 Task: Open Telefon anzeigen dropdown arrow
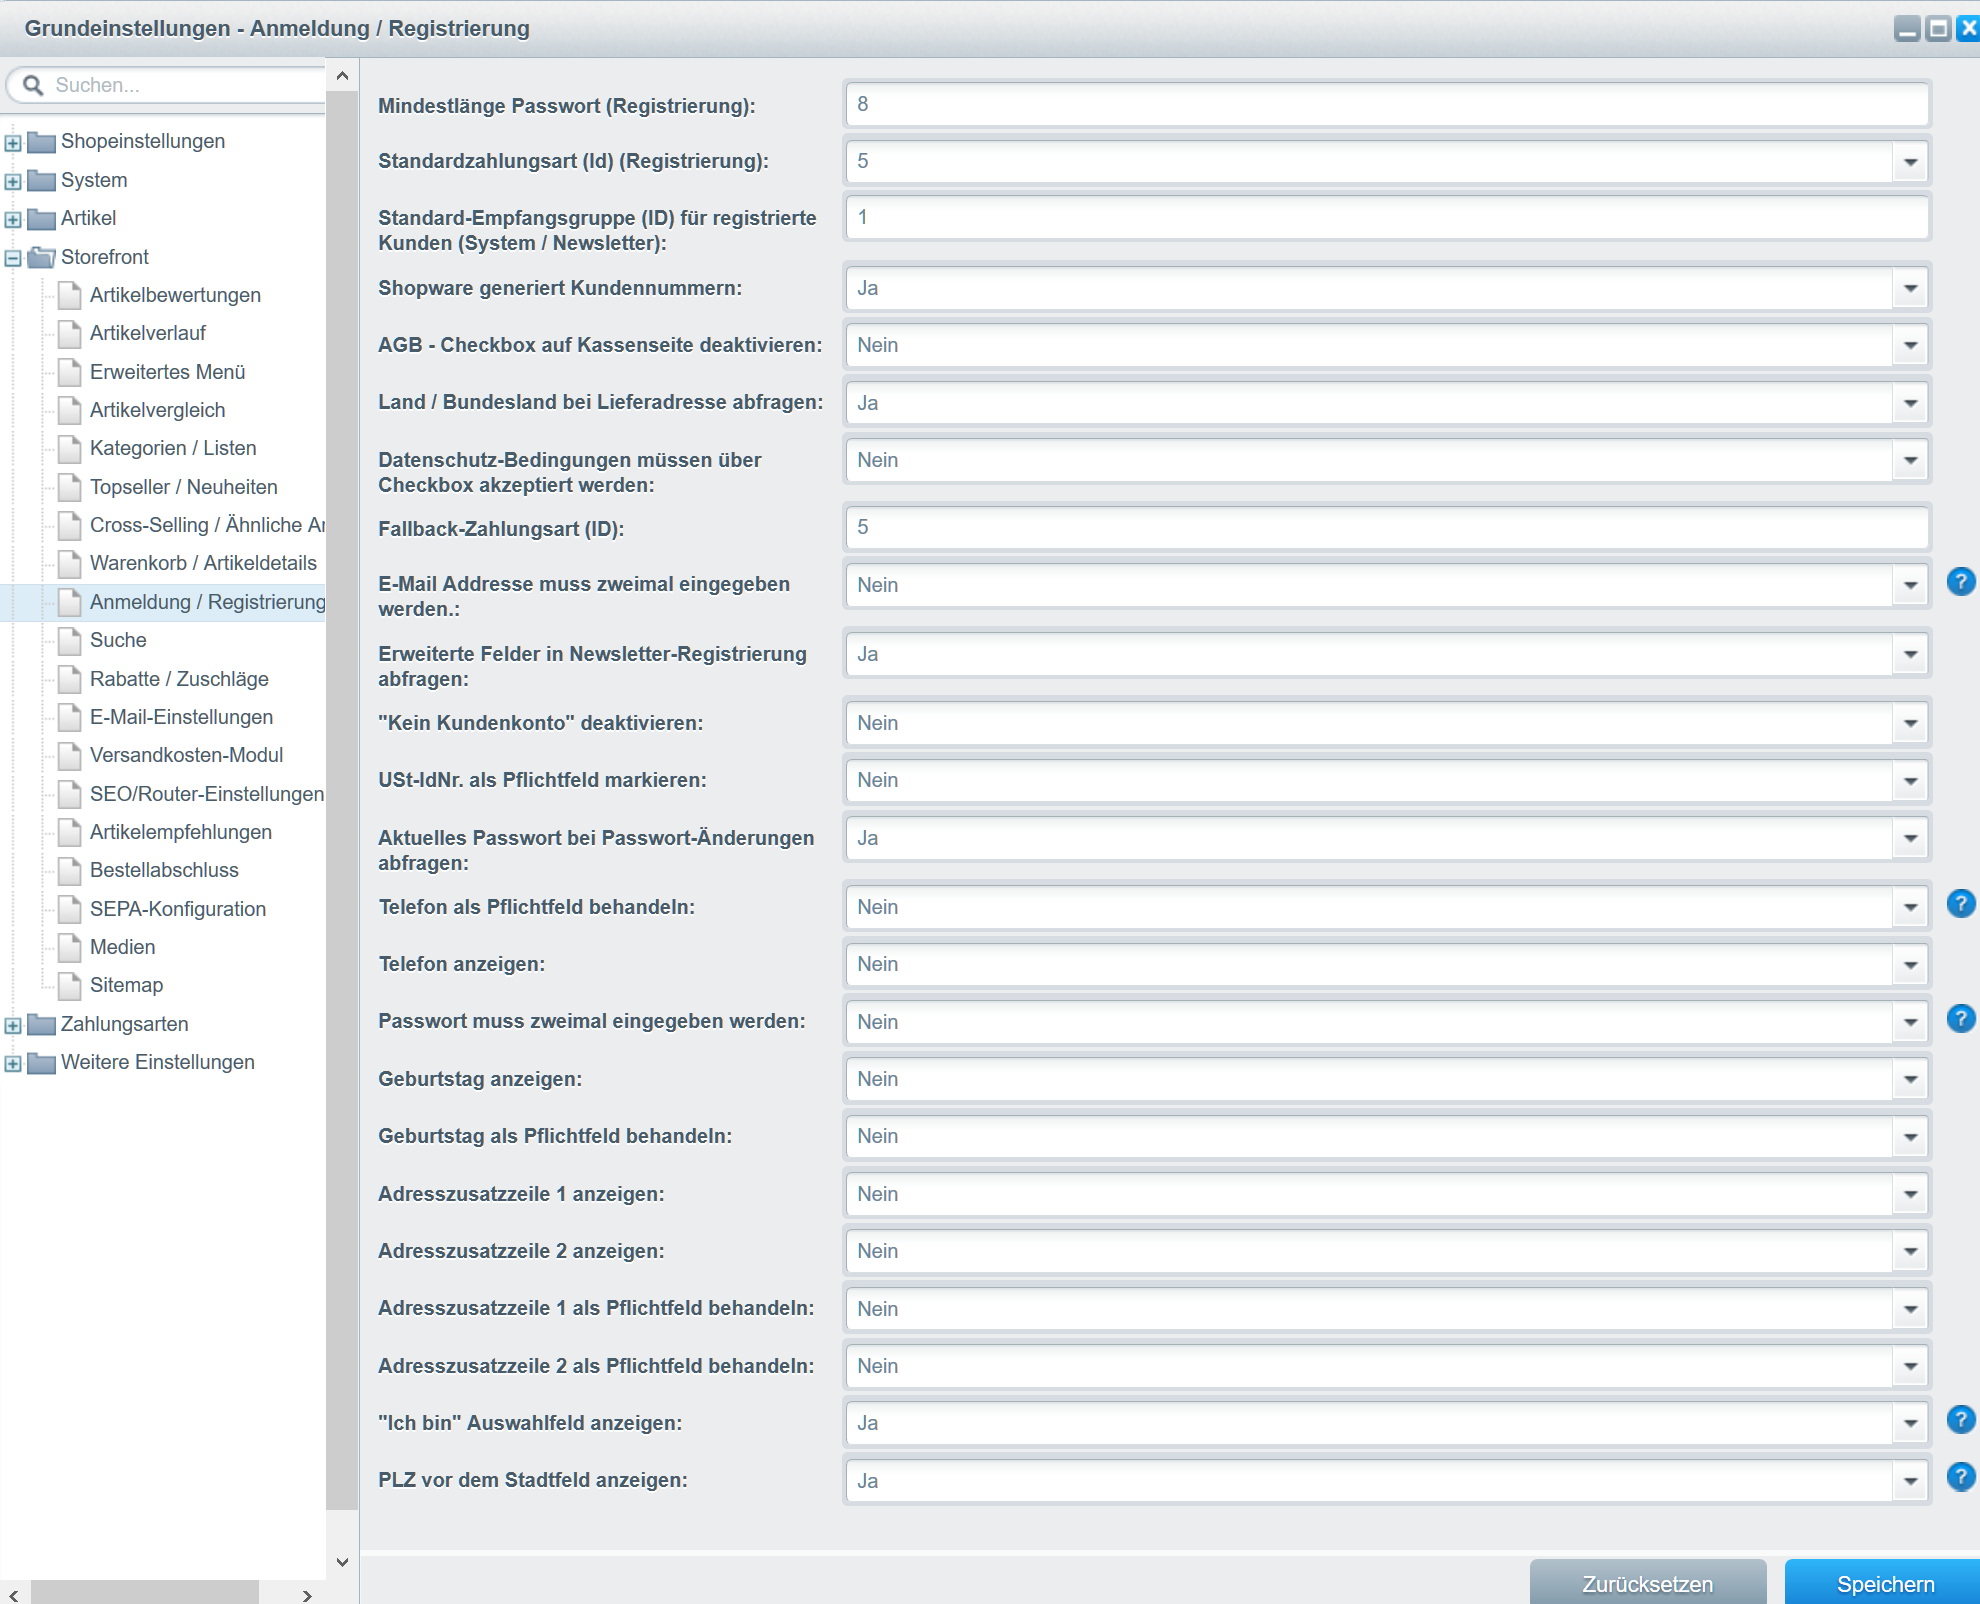point(1910,965)
